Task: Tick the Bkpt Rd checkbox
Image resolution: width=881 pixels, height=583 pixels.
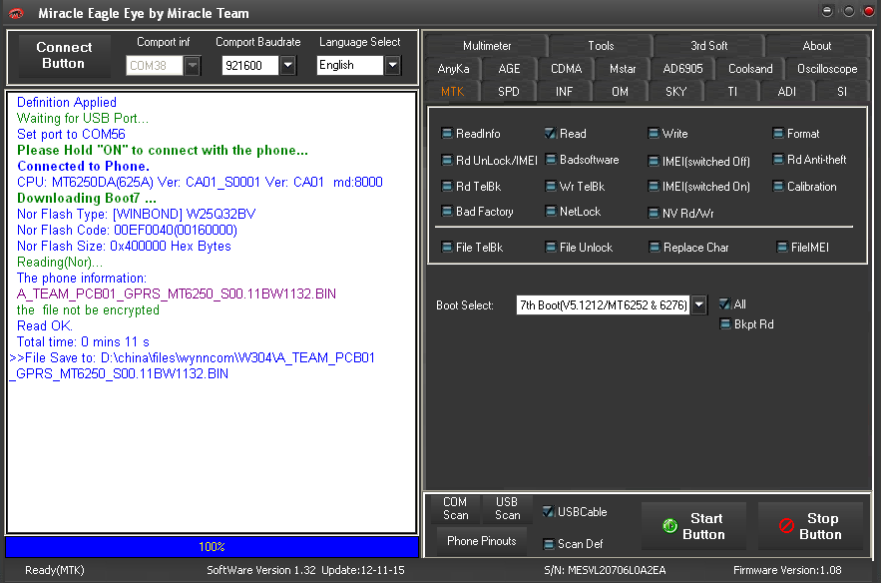Action: 725,325
